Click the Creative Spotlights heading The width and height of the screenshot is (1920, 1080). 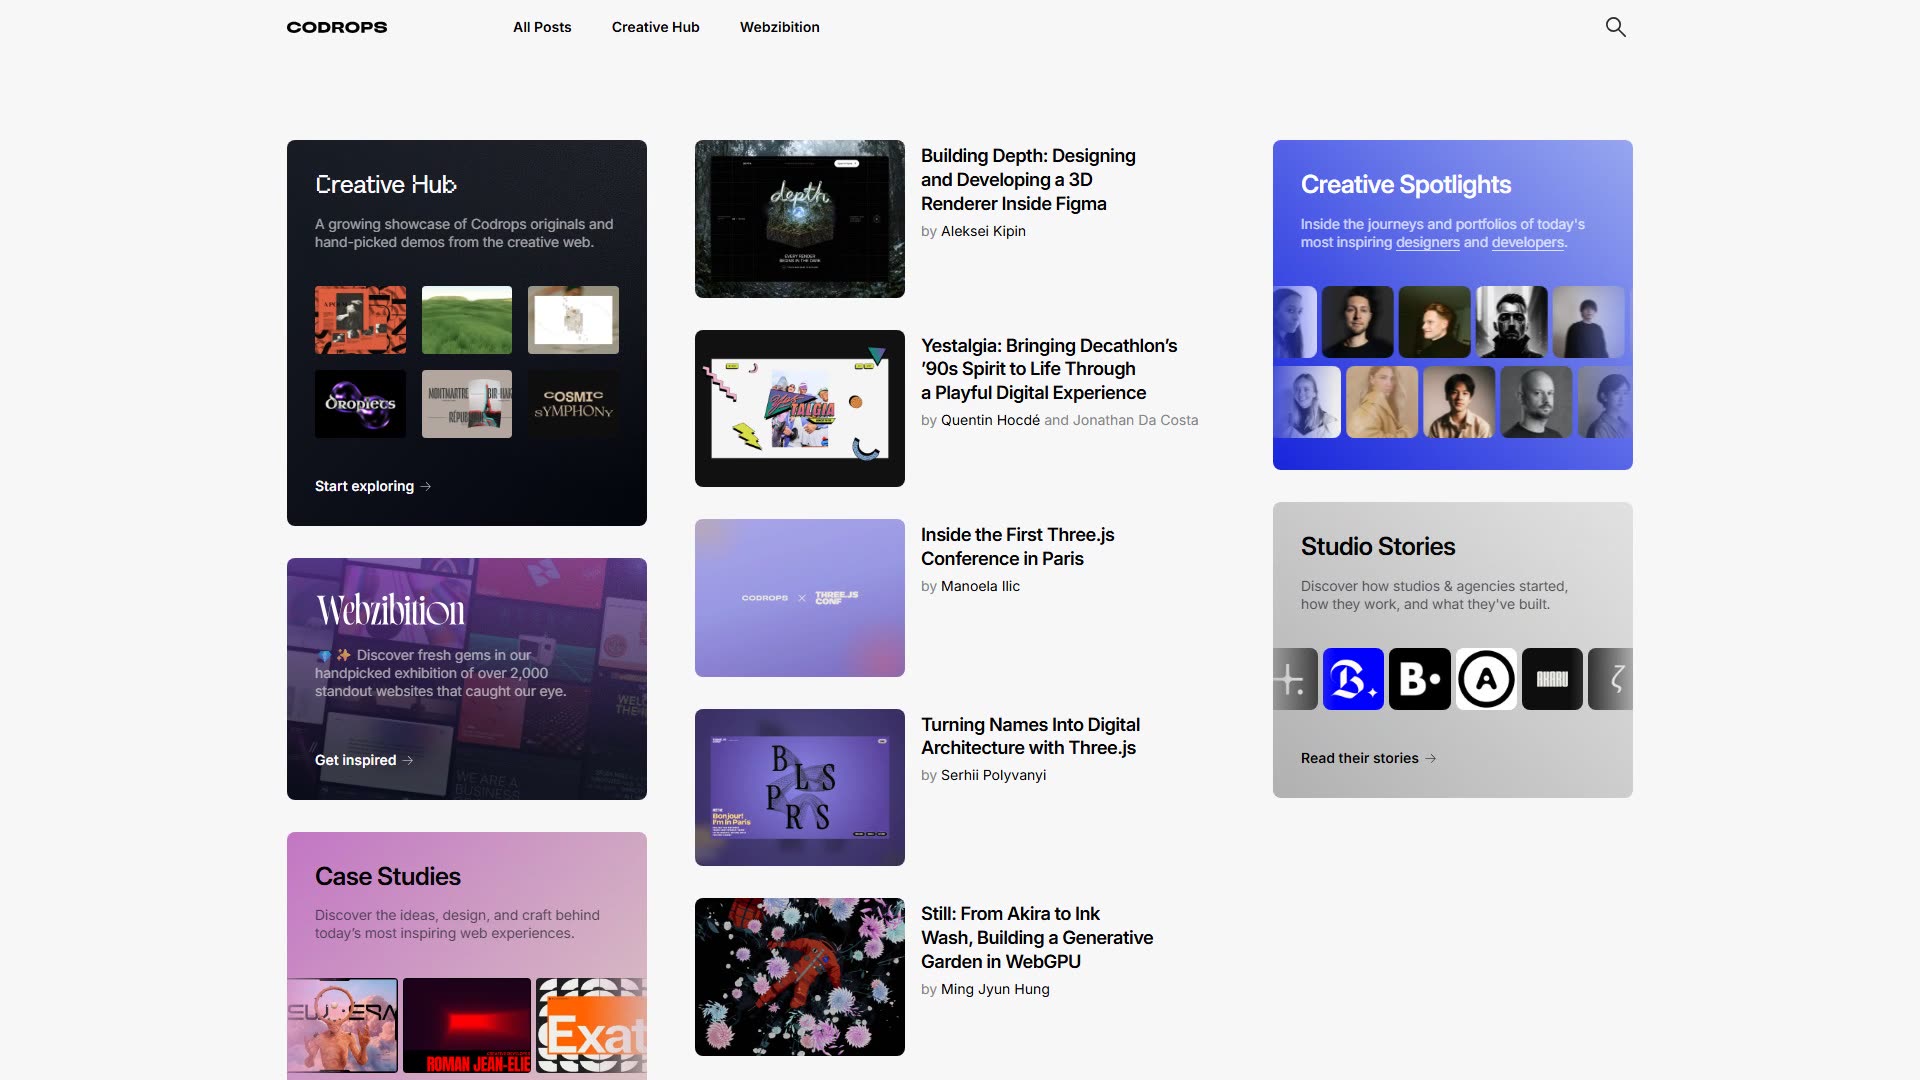[x=1405, y=184]
